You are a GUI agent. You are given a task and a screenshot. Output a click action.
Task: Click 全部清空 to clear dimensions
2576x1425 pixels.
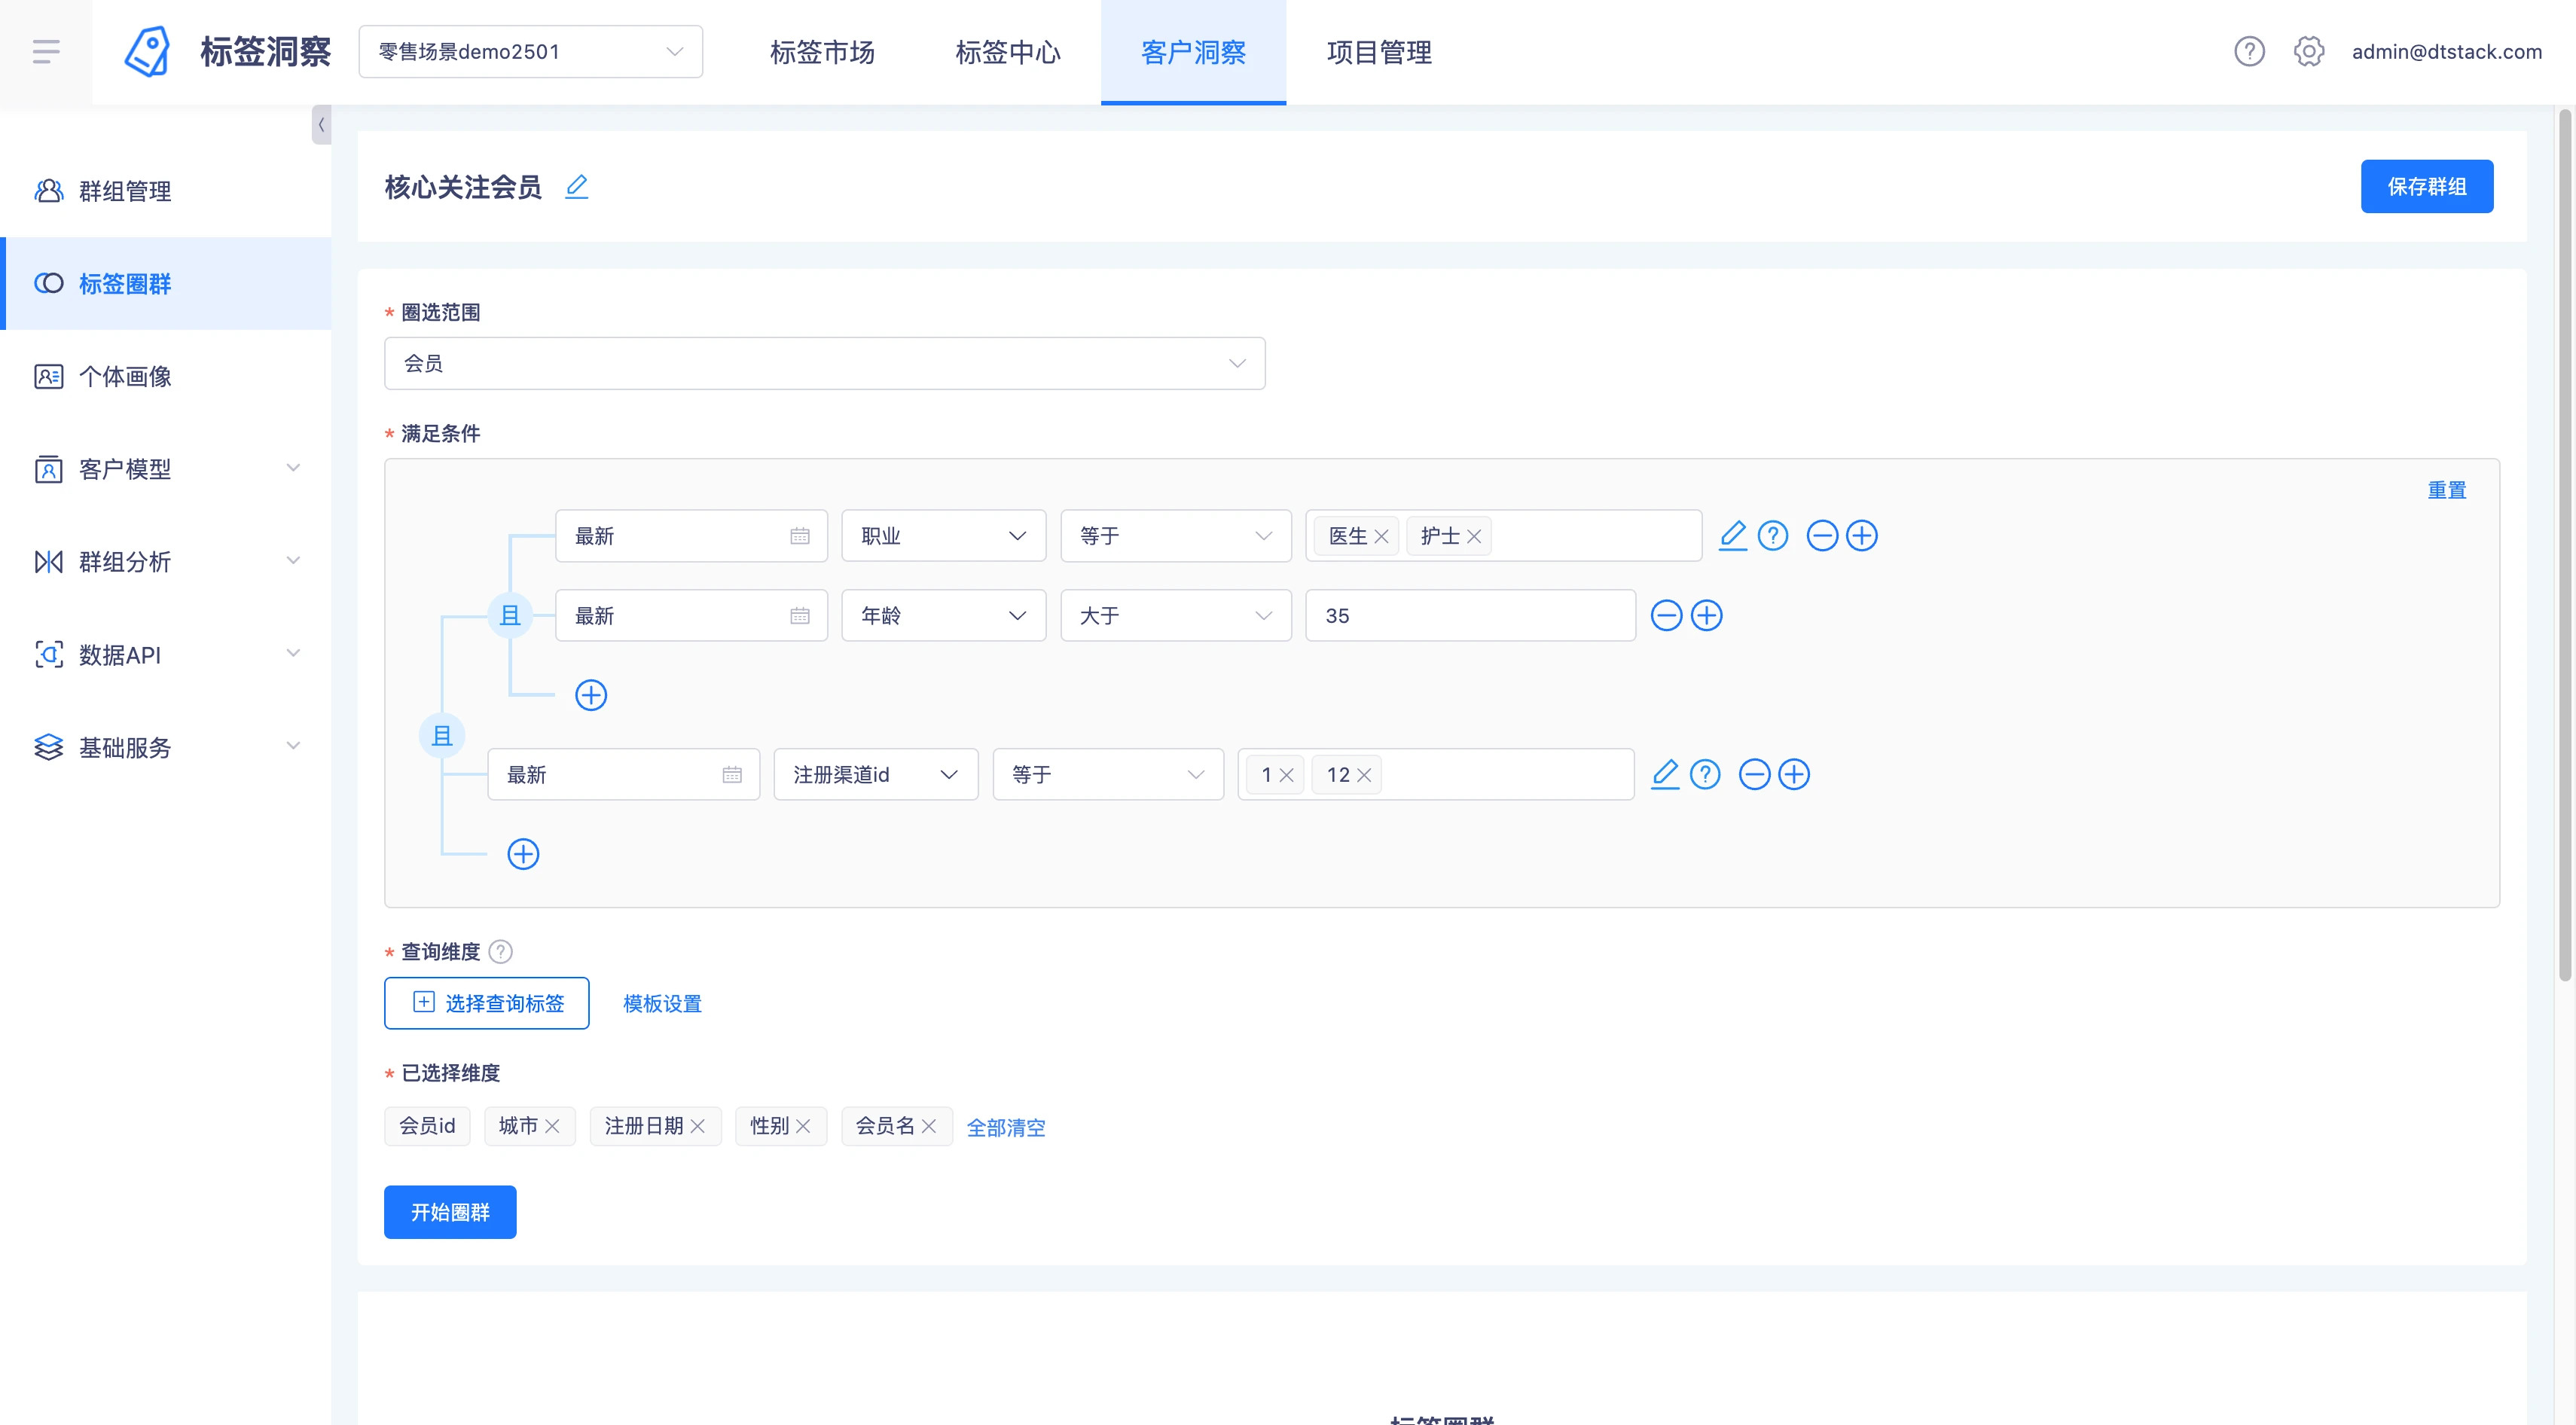pos(1006,1127)
